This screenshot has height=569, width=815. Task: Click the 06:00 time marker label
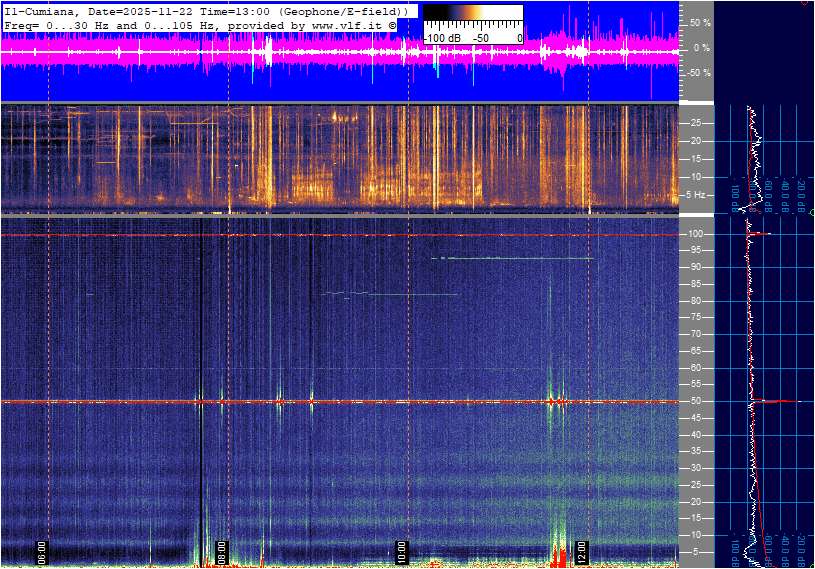click(x=43, y=551)
